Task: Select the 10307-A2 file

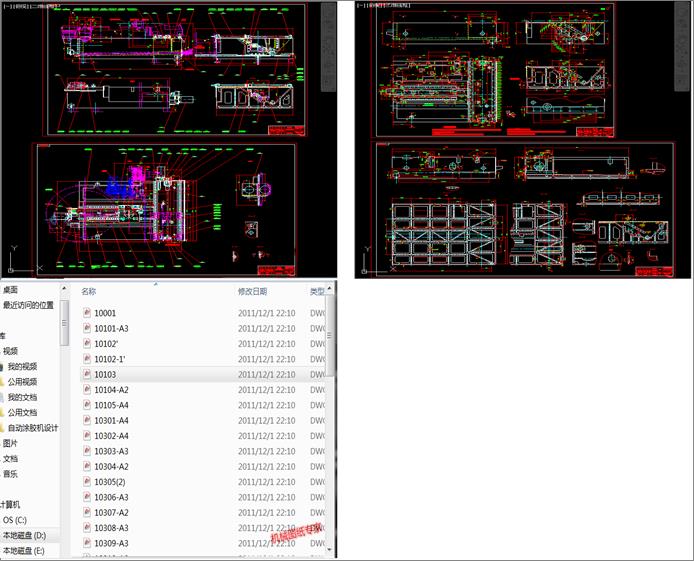Action: pyautogui.click(x=111, y=513)
